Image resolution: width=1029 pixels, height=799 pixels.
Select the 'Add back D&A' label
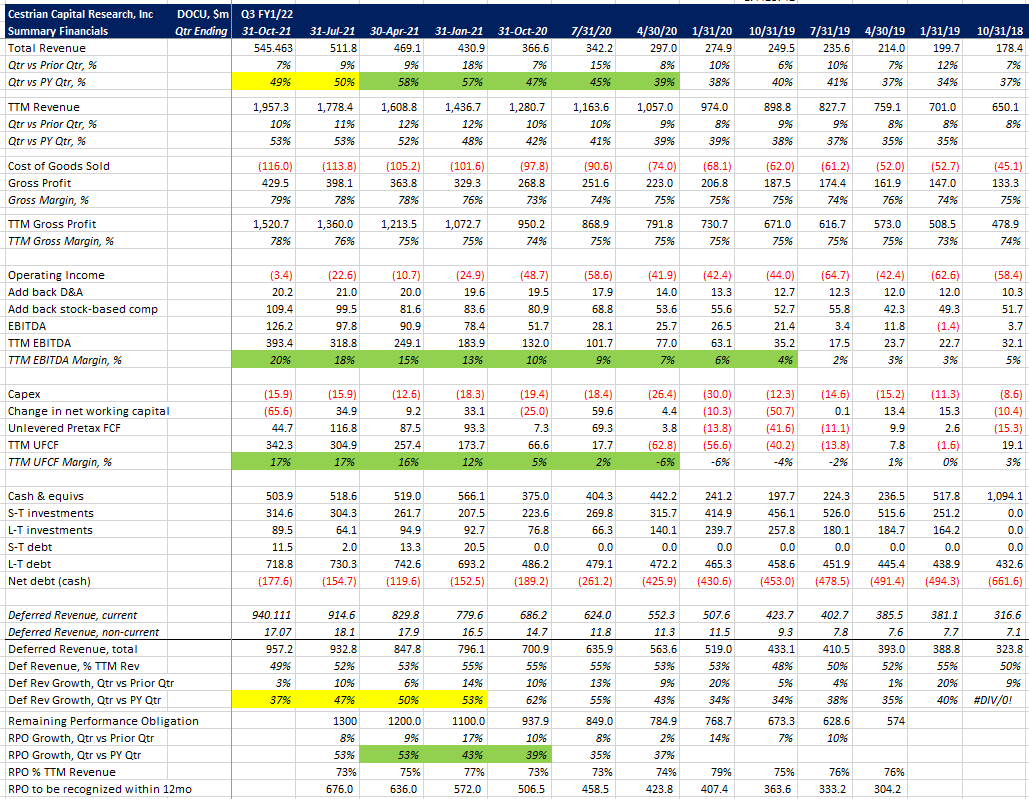[x=45, y=292]
